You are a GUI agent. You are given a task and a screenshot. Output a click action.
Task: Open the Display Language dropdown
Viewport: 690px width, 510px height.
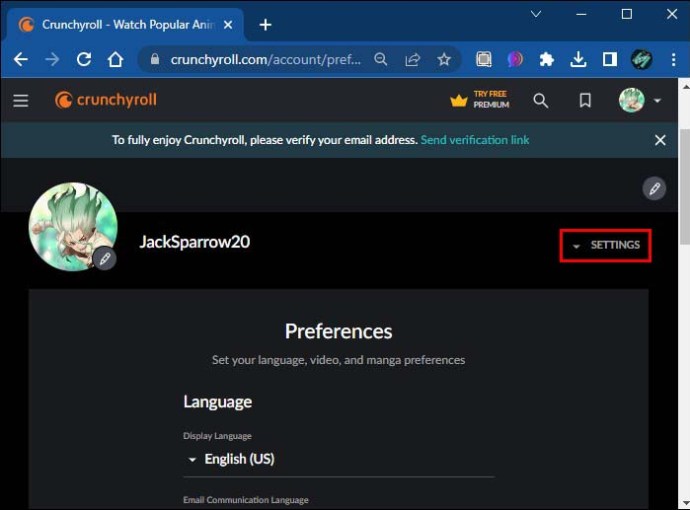tap(338, 459)
